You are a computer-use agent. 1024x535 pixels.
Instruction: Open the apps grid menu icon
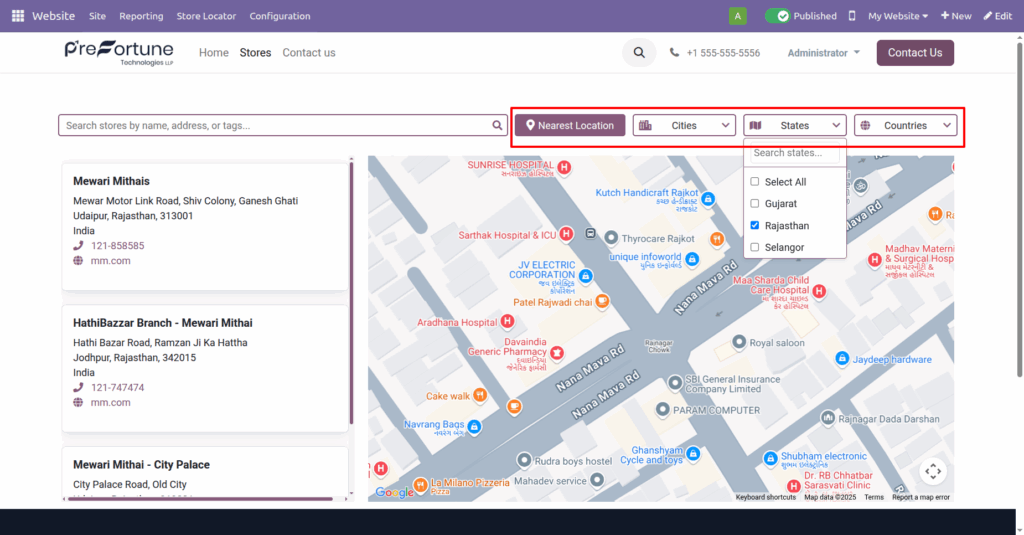18,16
